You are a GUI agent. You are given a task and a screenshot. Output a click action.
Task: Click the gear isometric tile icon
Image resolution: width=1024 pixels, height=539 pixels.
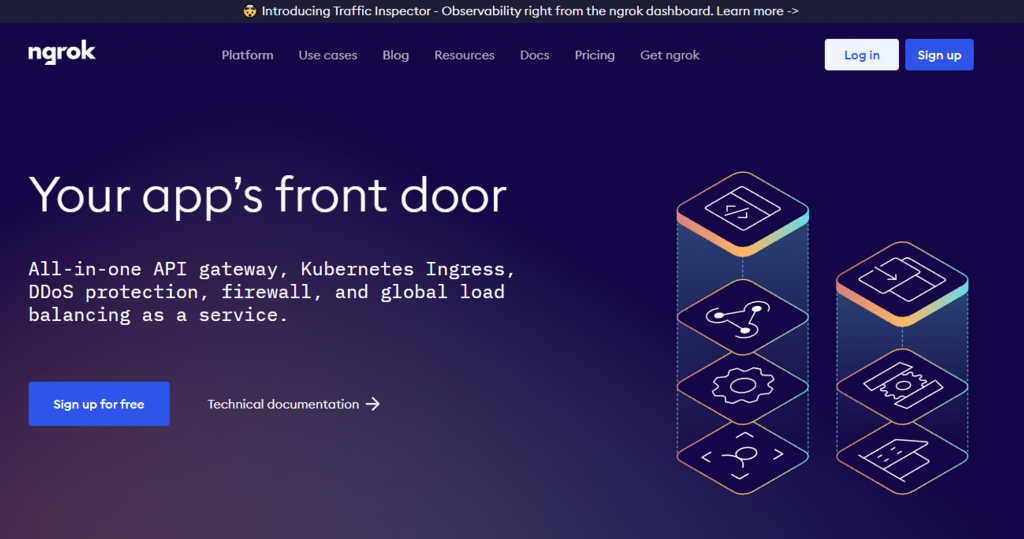(743, 387)
